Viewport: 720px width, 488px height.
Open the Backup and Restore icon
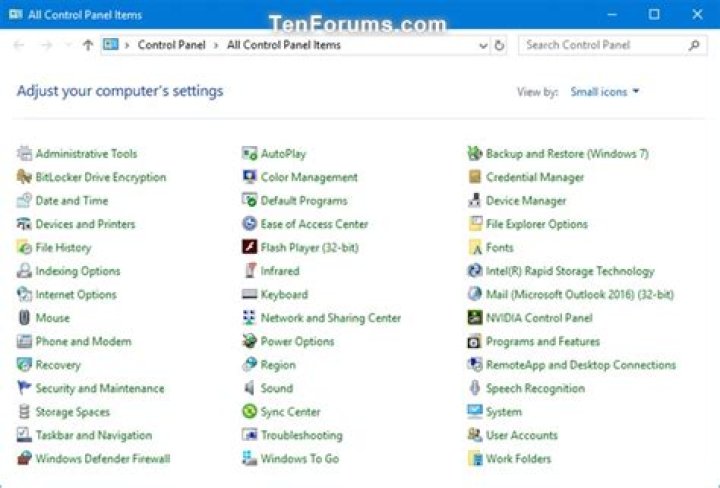[x=474, y=153]
